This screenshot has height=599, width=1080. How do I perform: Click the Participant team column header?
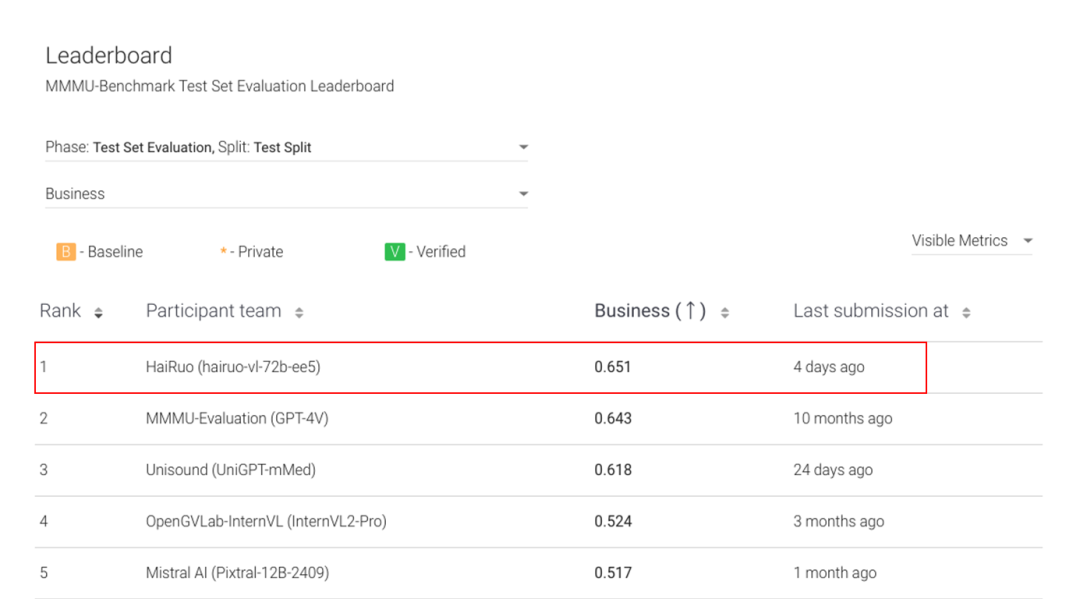coord(213,311)
